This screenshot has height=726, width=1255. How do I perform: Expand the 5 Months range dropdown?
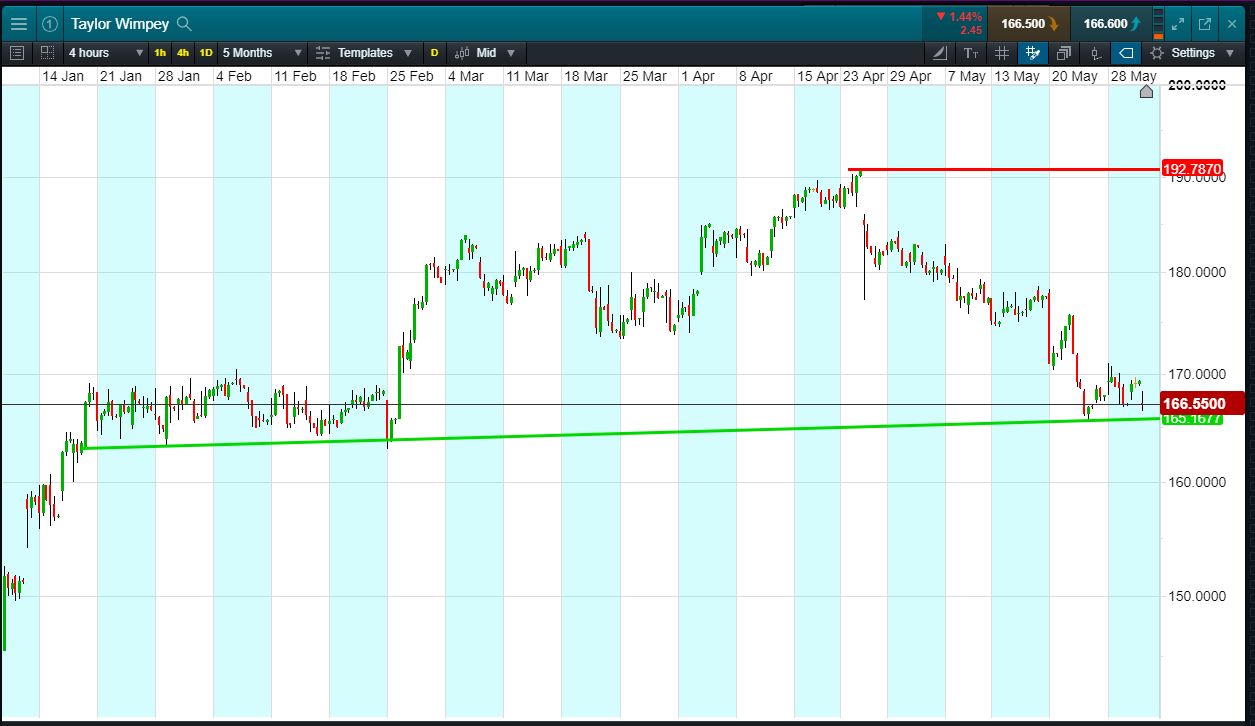point(262,53)
